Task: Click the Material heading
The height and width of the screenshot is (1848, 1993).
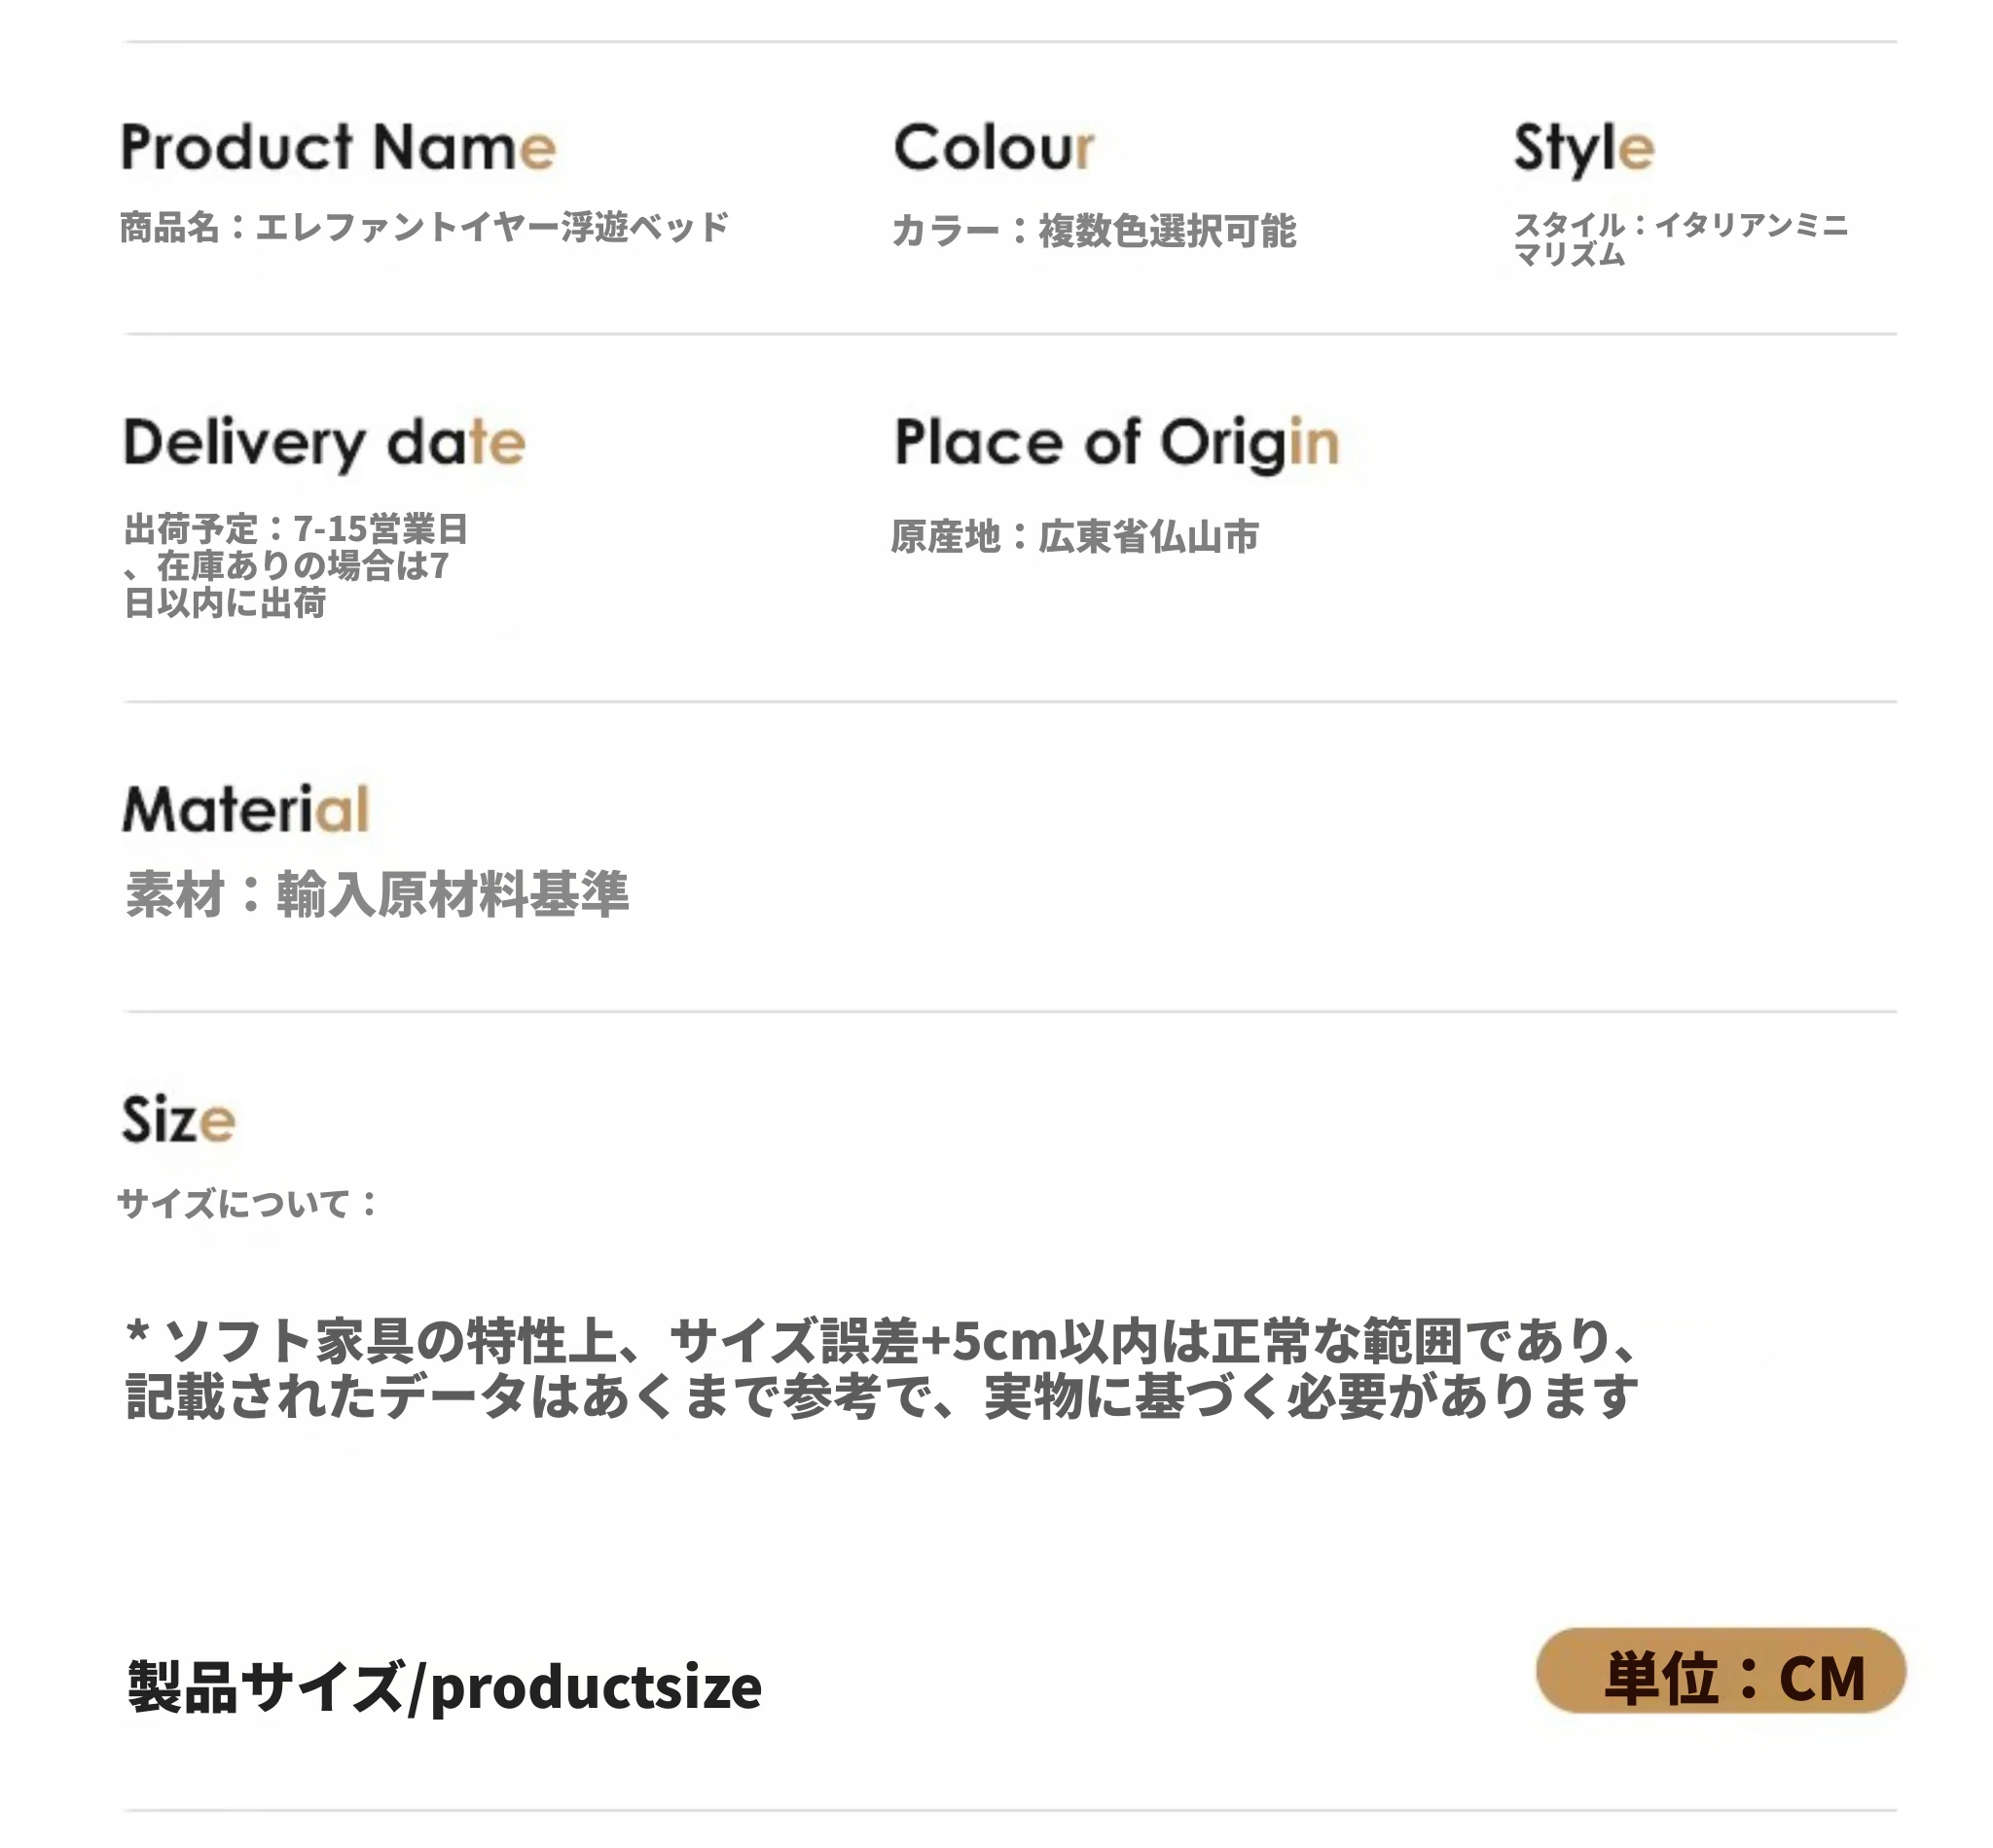Action: click(x=246, y=808)
